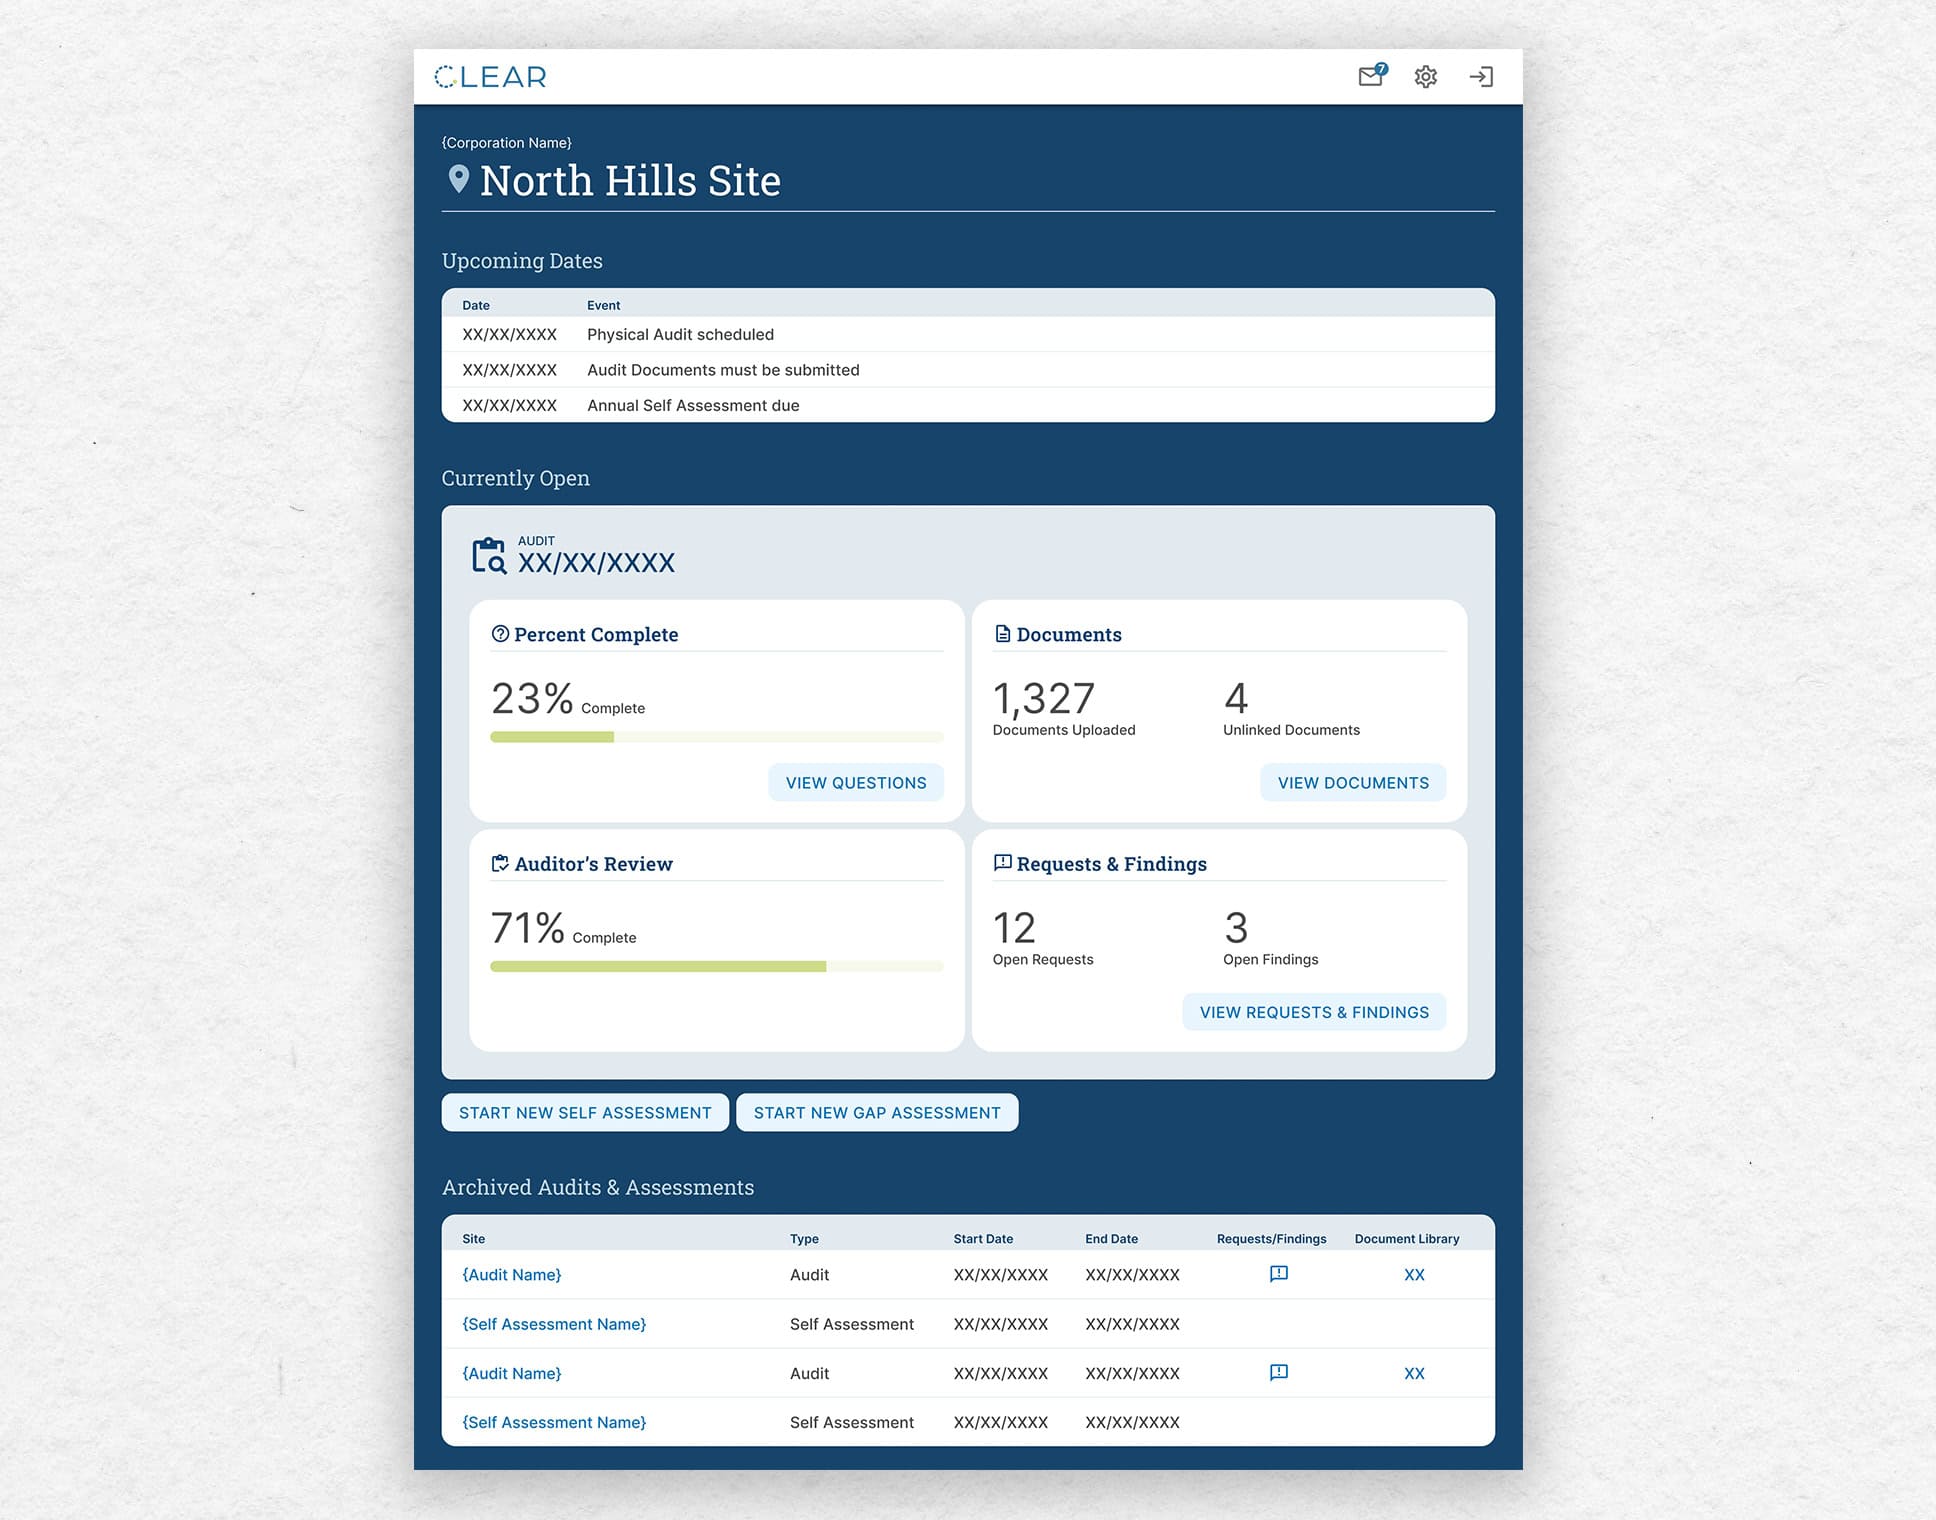
Task: Start New Self Assessment
Action: (585, 1113)
